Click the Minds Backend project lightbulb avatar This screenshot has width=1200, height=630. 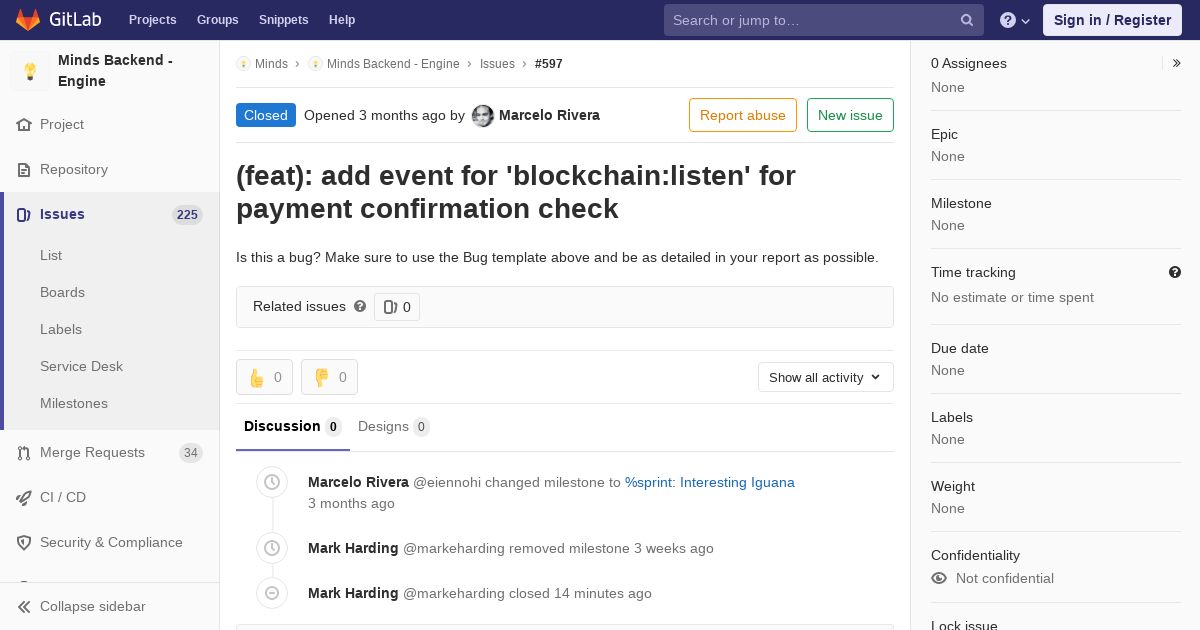tap(30, 71)
